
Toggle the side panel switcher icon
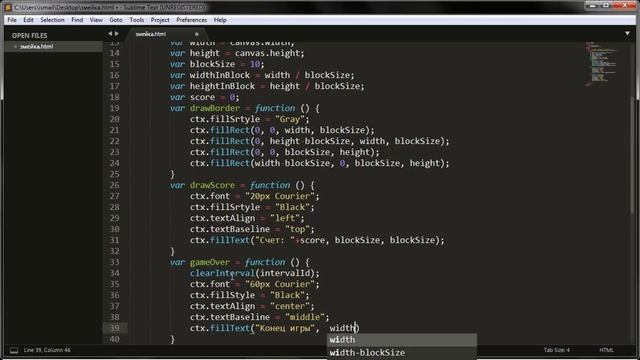click(14, 350)
